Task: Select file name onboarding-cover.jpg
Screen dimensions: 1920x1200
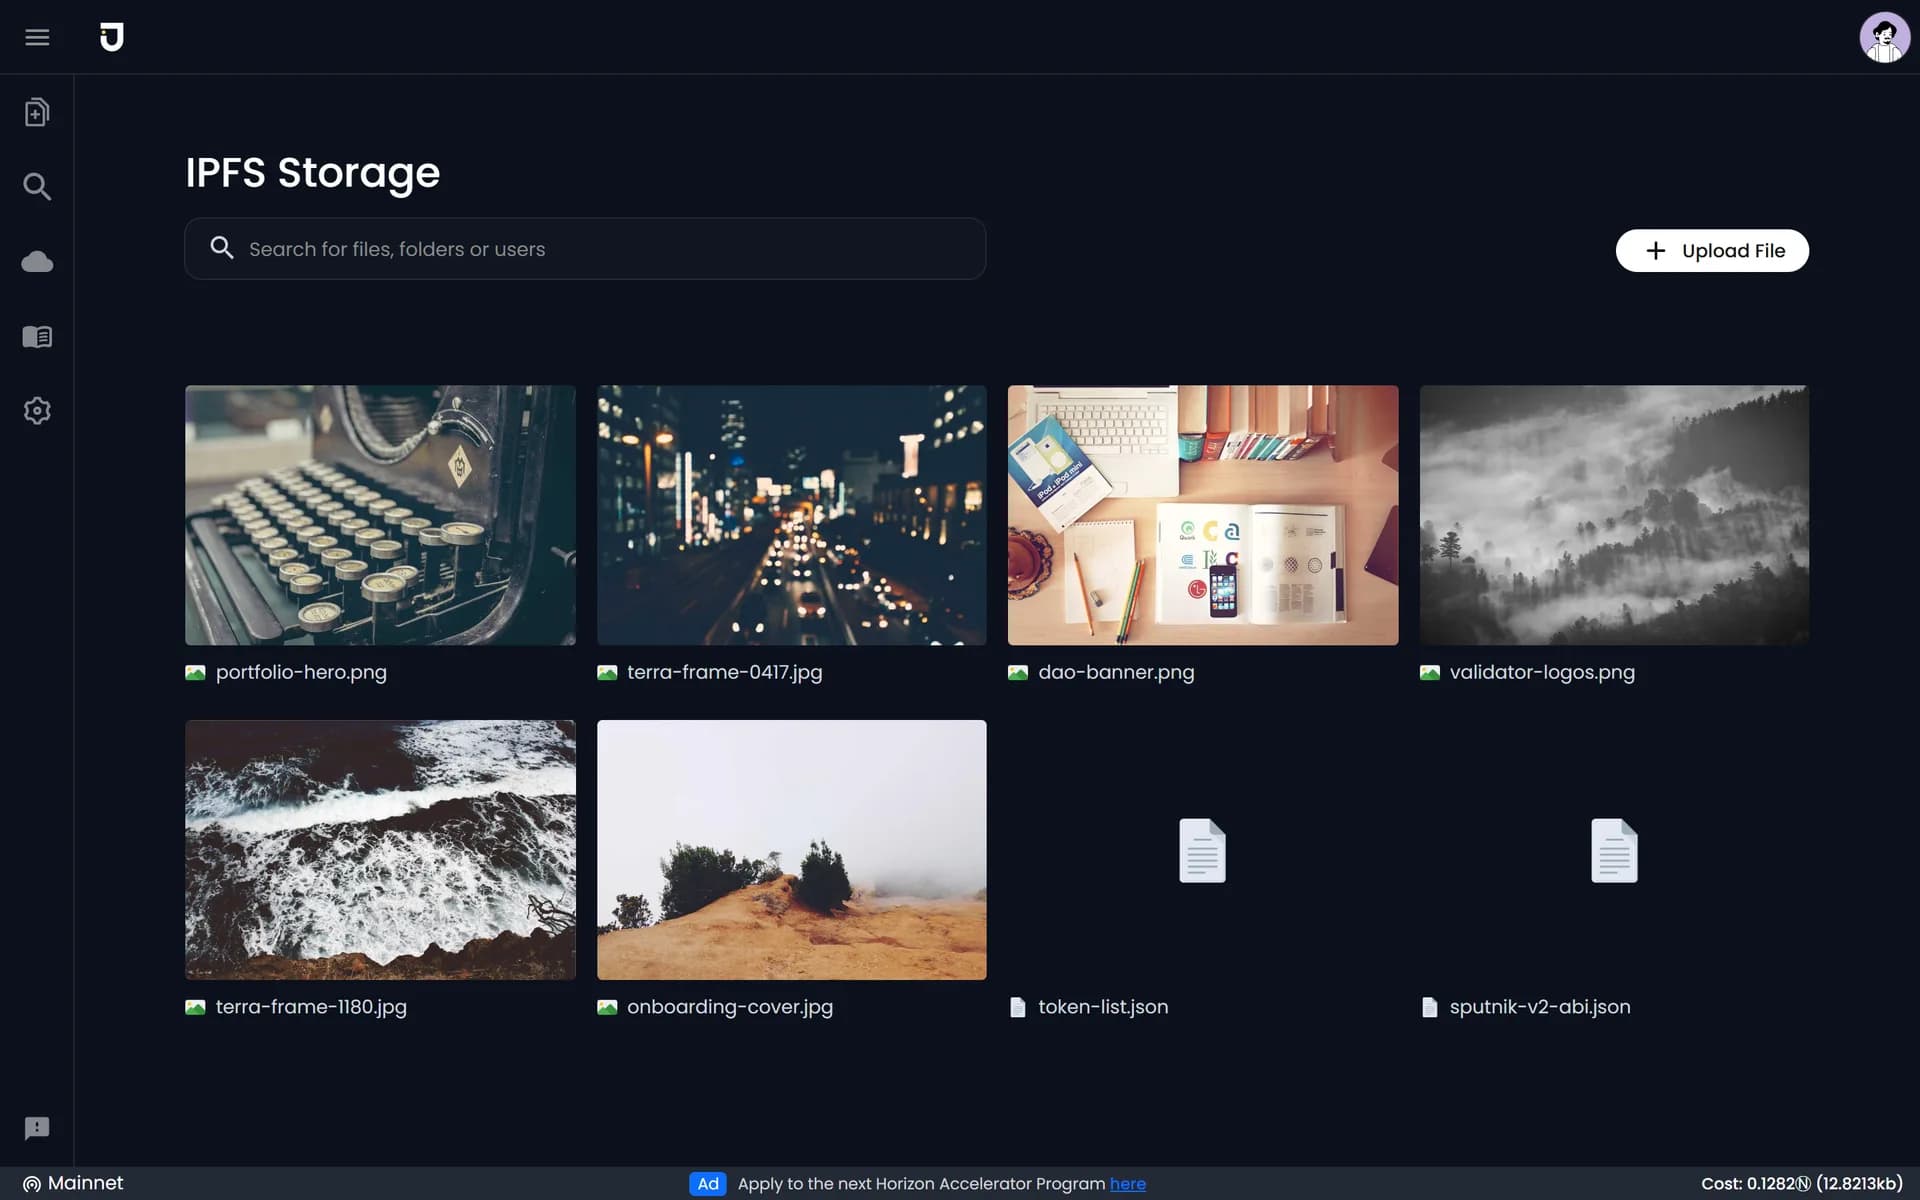Action: pyautogui.click(x=730, y=1007)
